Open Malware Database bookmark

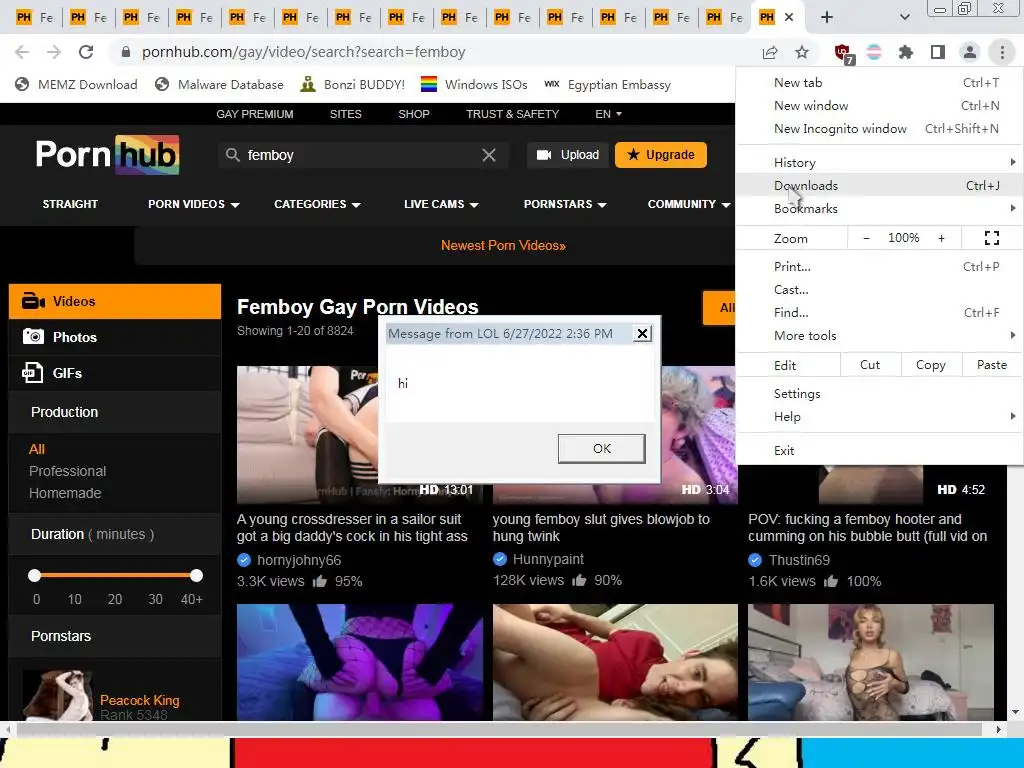click(219, 84)
